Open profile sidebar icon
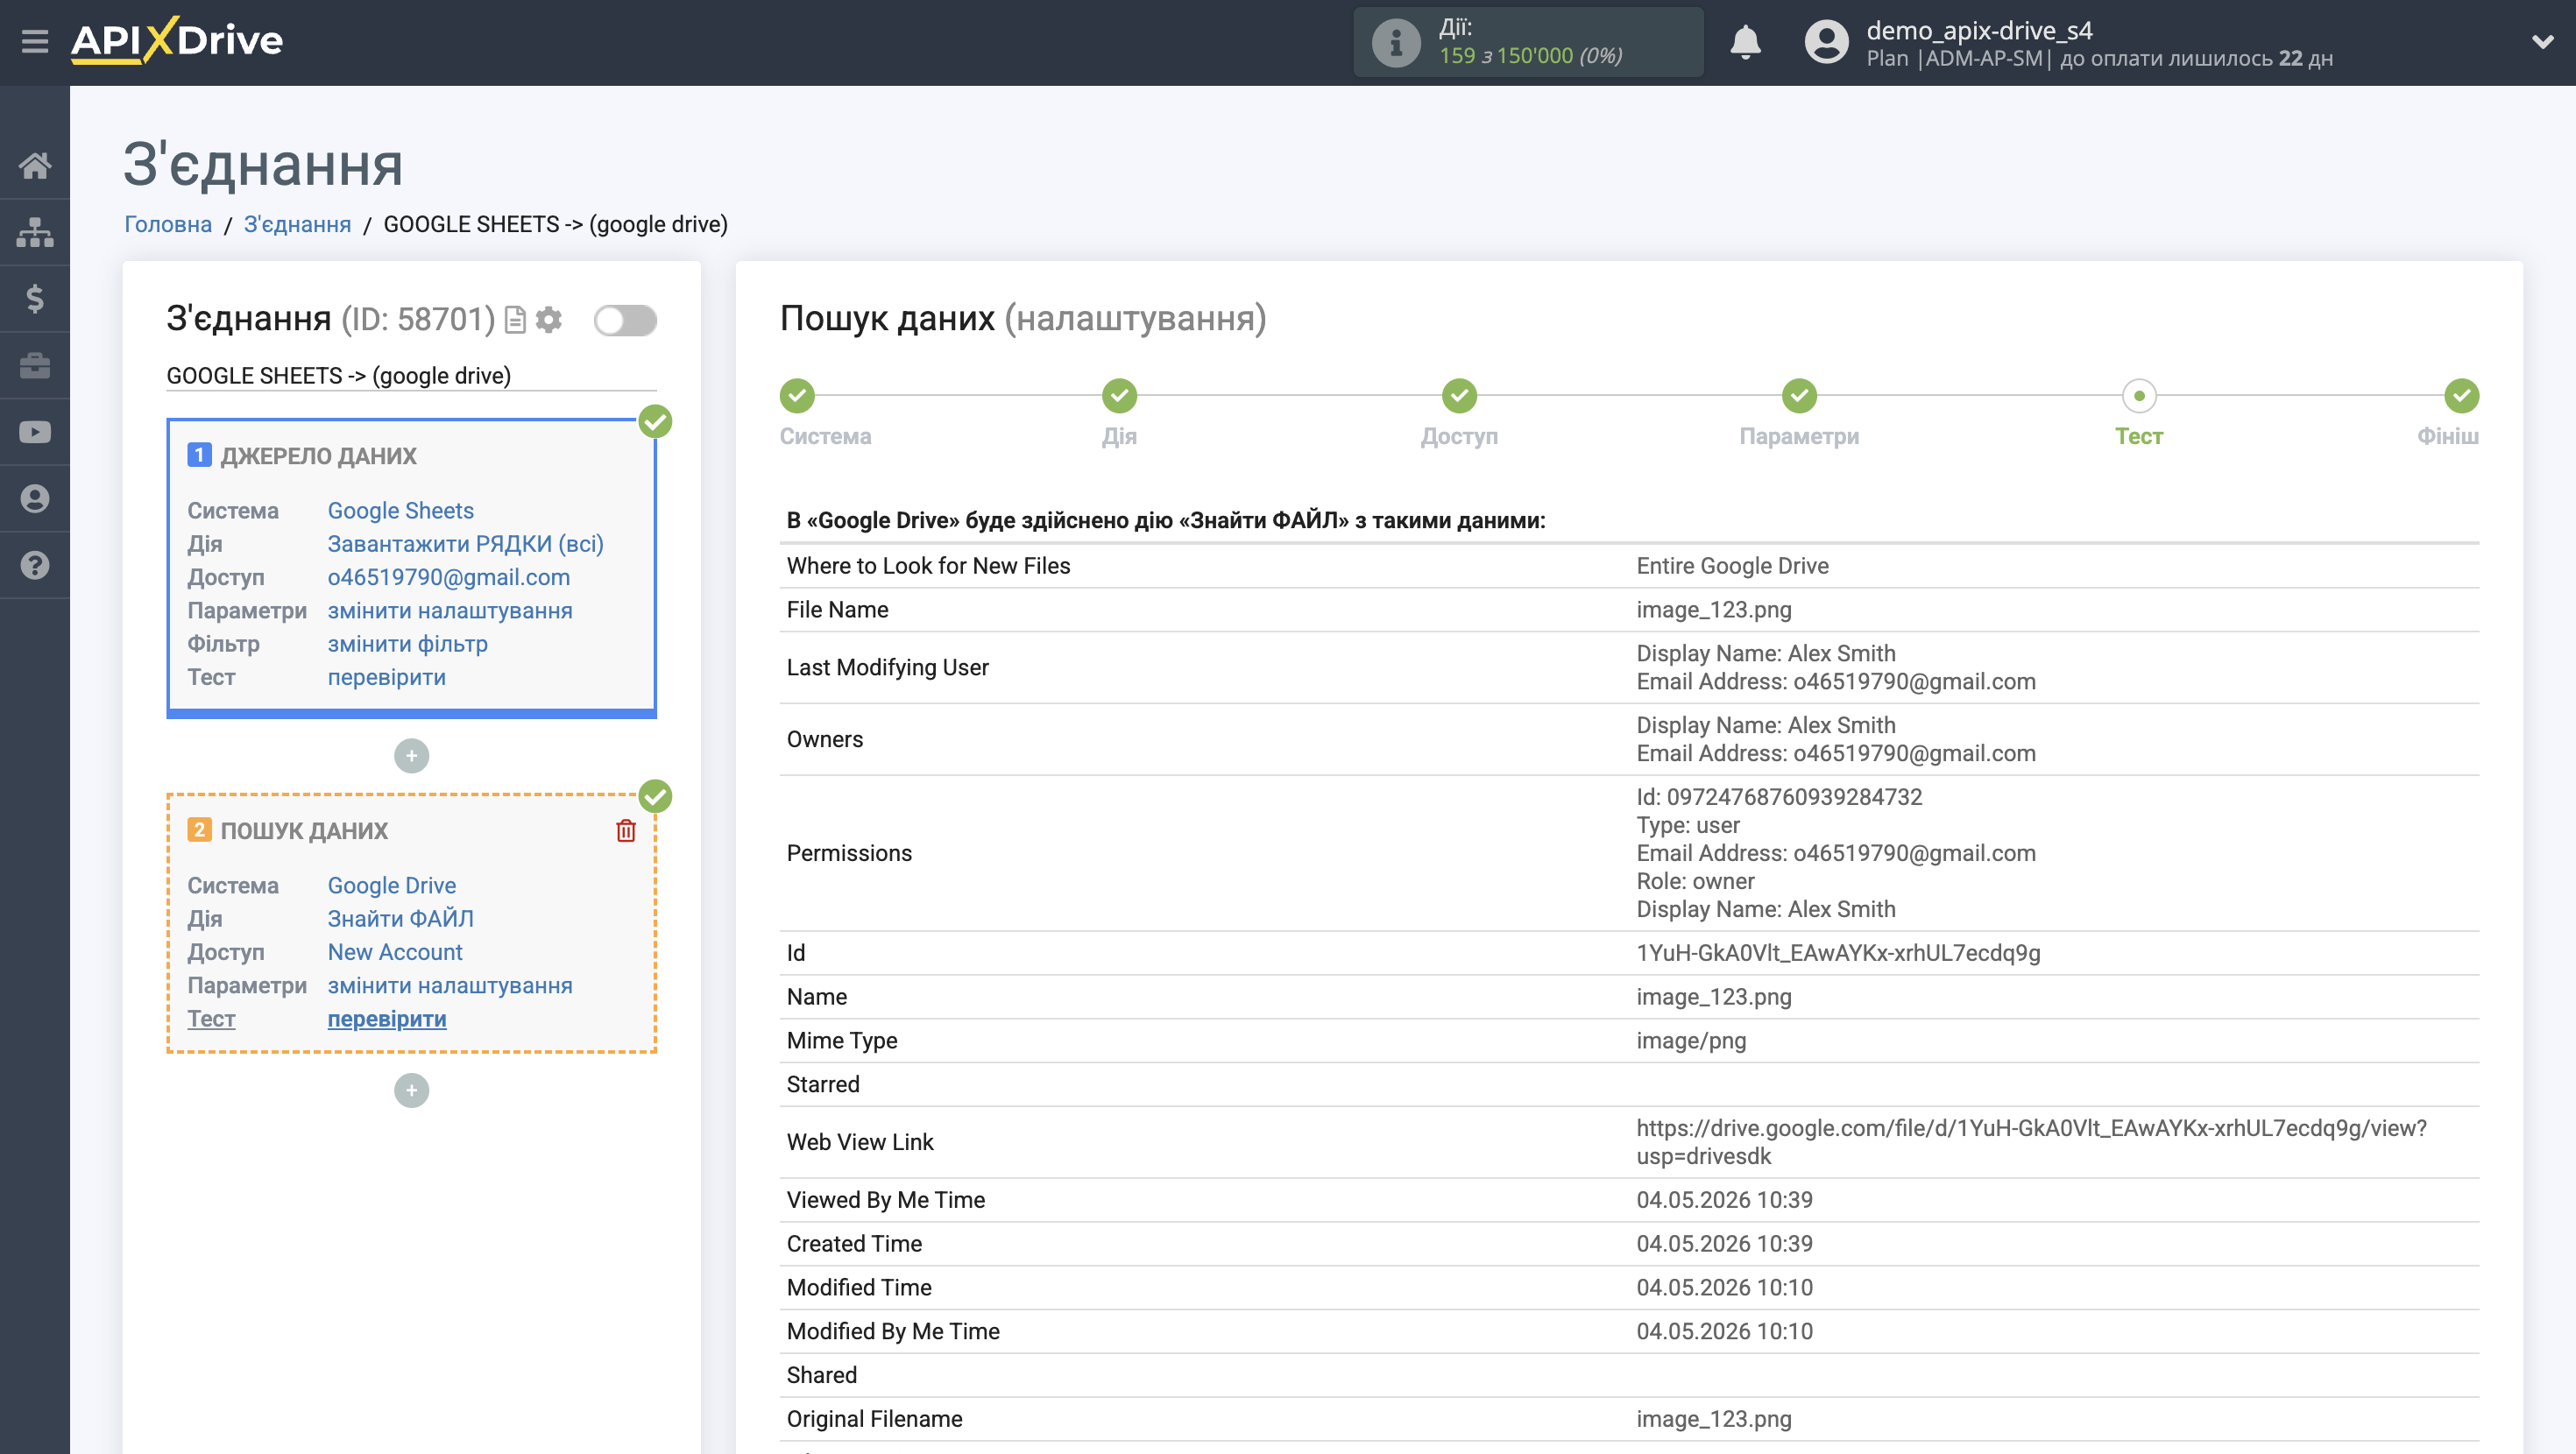Screen dimensions: 2576x1454 point(35,498)
